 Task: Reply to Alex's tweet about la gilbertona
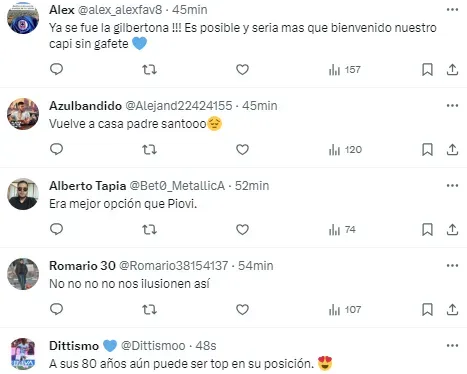56,69
